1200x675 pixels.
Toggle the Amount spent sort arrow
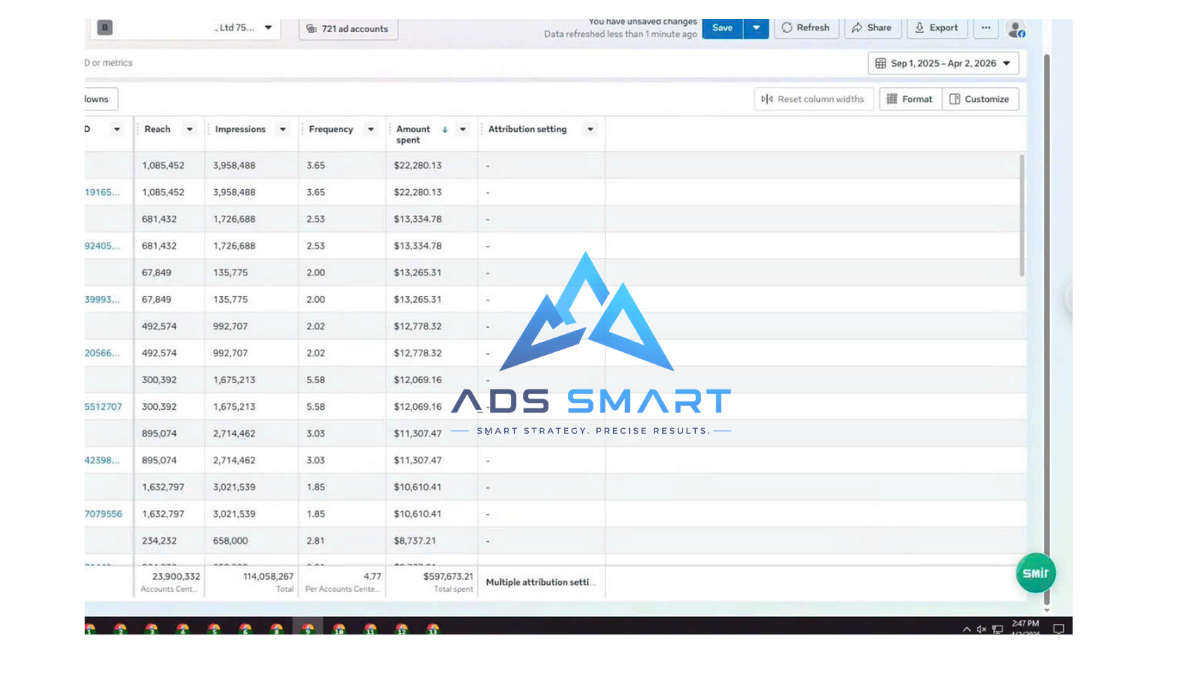tap(445, 129)
